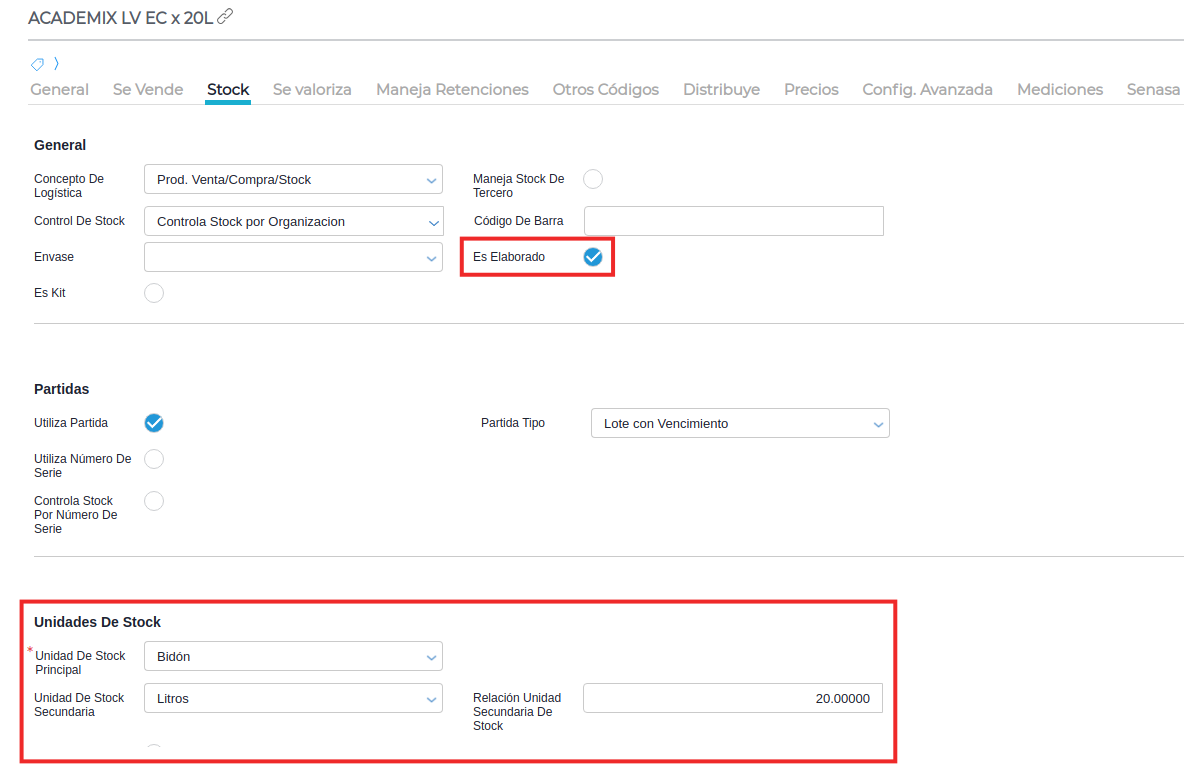
Task: Click the small chevron next to tag icon
Action: pos(56,64)
